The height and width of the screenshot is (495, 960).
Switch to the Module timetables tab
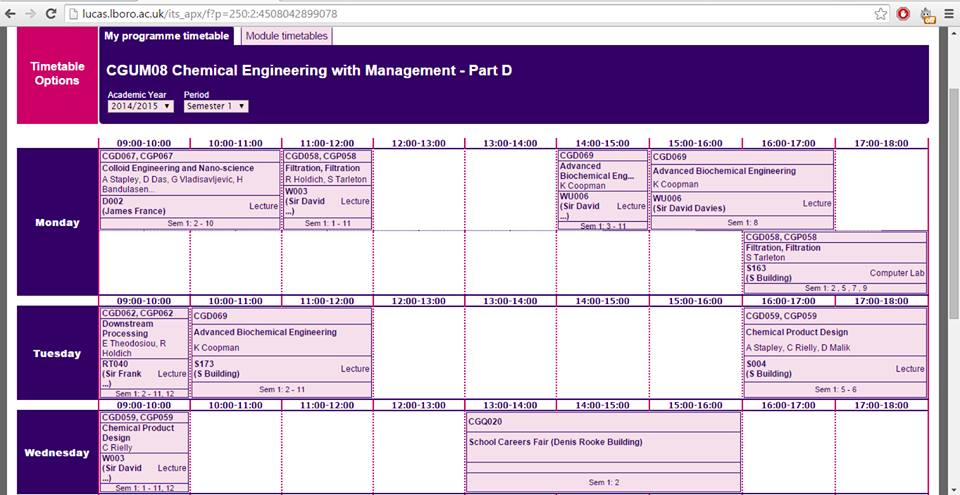(x=286, y=36)
